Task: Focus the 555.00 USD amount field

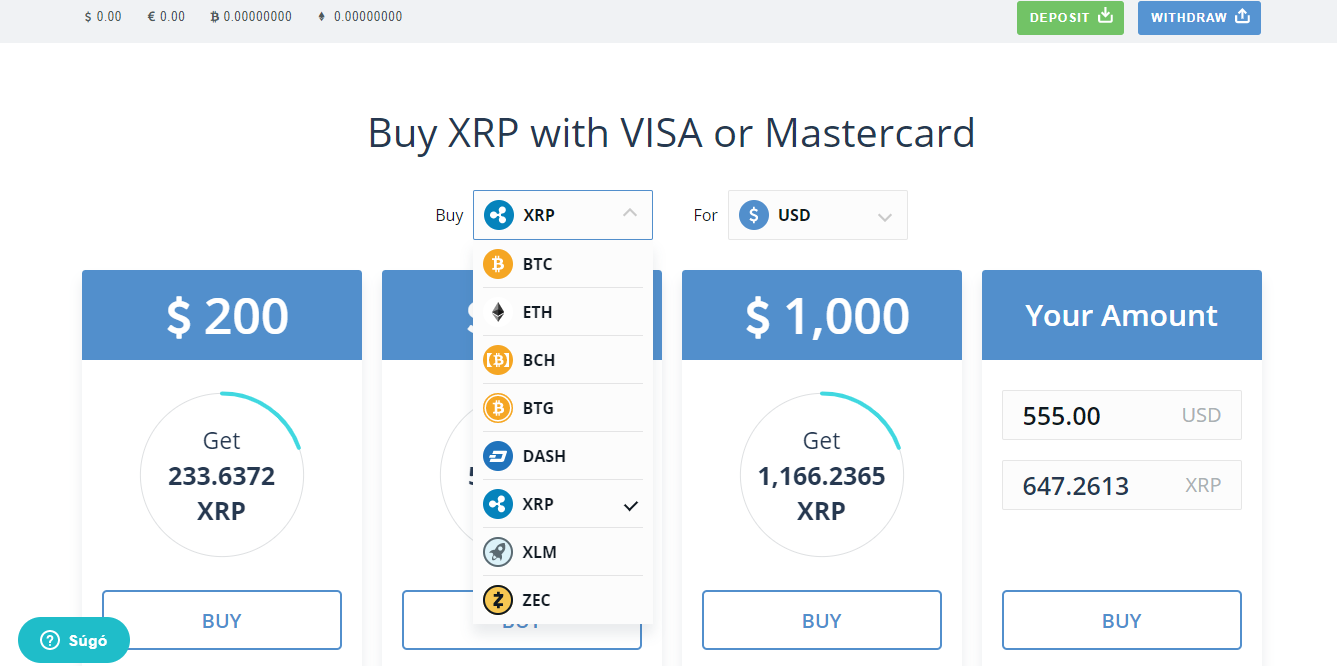Action: click(x=1122, y=415)
